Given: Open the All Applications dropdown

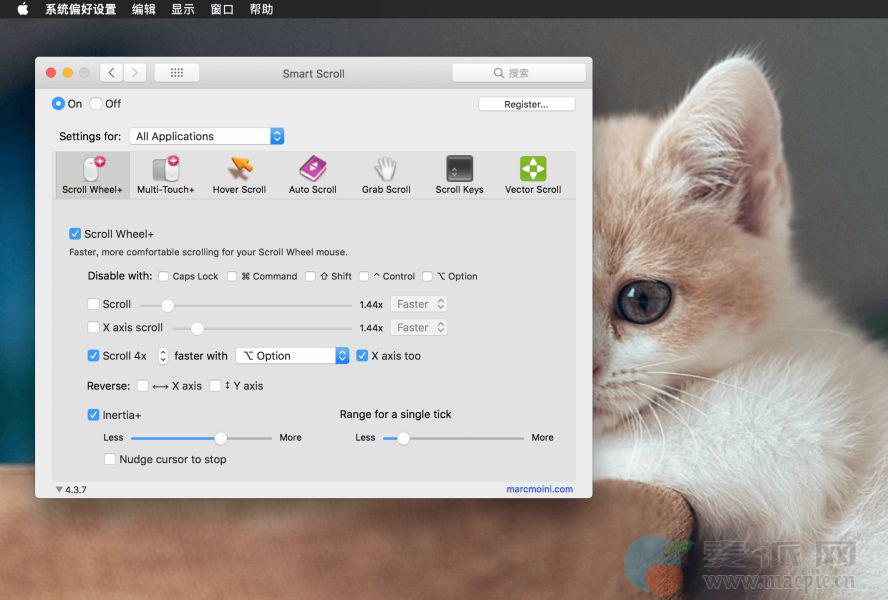Looking at the screenshot, I should coord(207,136).
